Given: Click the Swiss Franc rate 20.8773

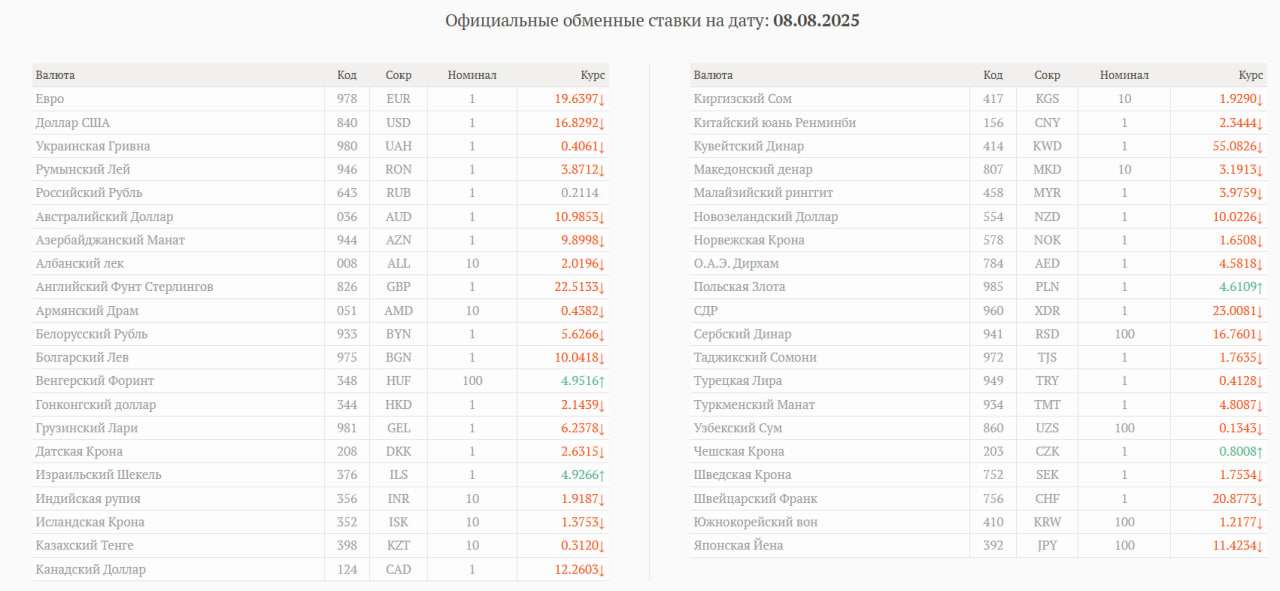Looking at the screenshot, I should pyautogui.click(x=1236, y=499).
